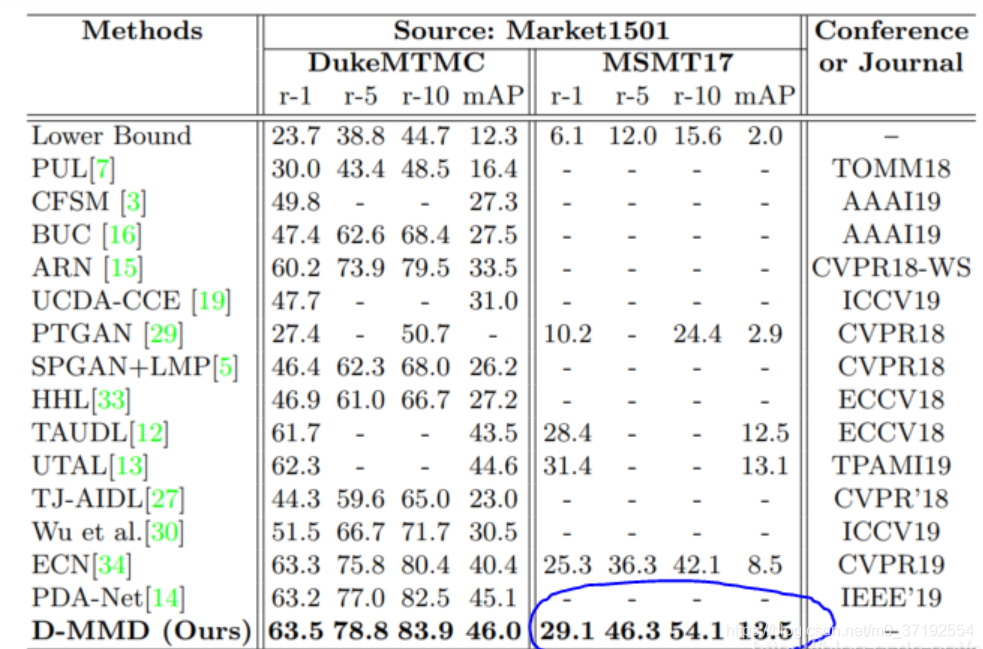983x649 pixels.
Task: Select 'D-MMD (Ours)' row label
Action: click(x=142, y=631)
